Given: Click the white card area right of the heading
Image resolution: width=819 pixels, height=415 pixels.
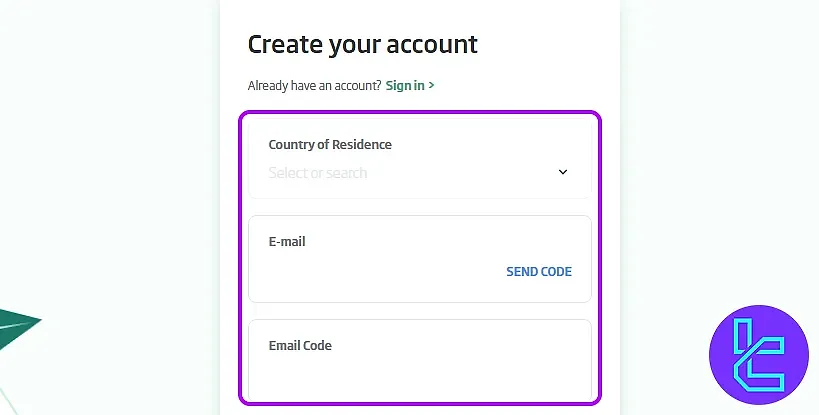Looking at the screenshot, I should pos(548,45).
